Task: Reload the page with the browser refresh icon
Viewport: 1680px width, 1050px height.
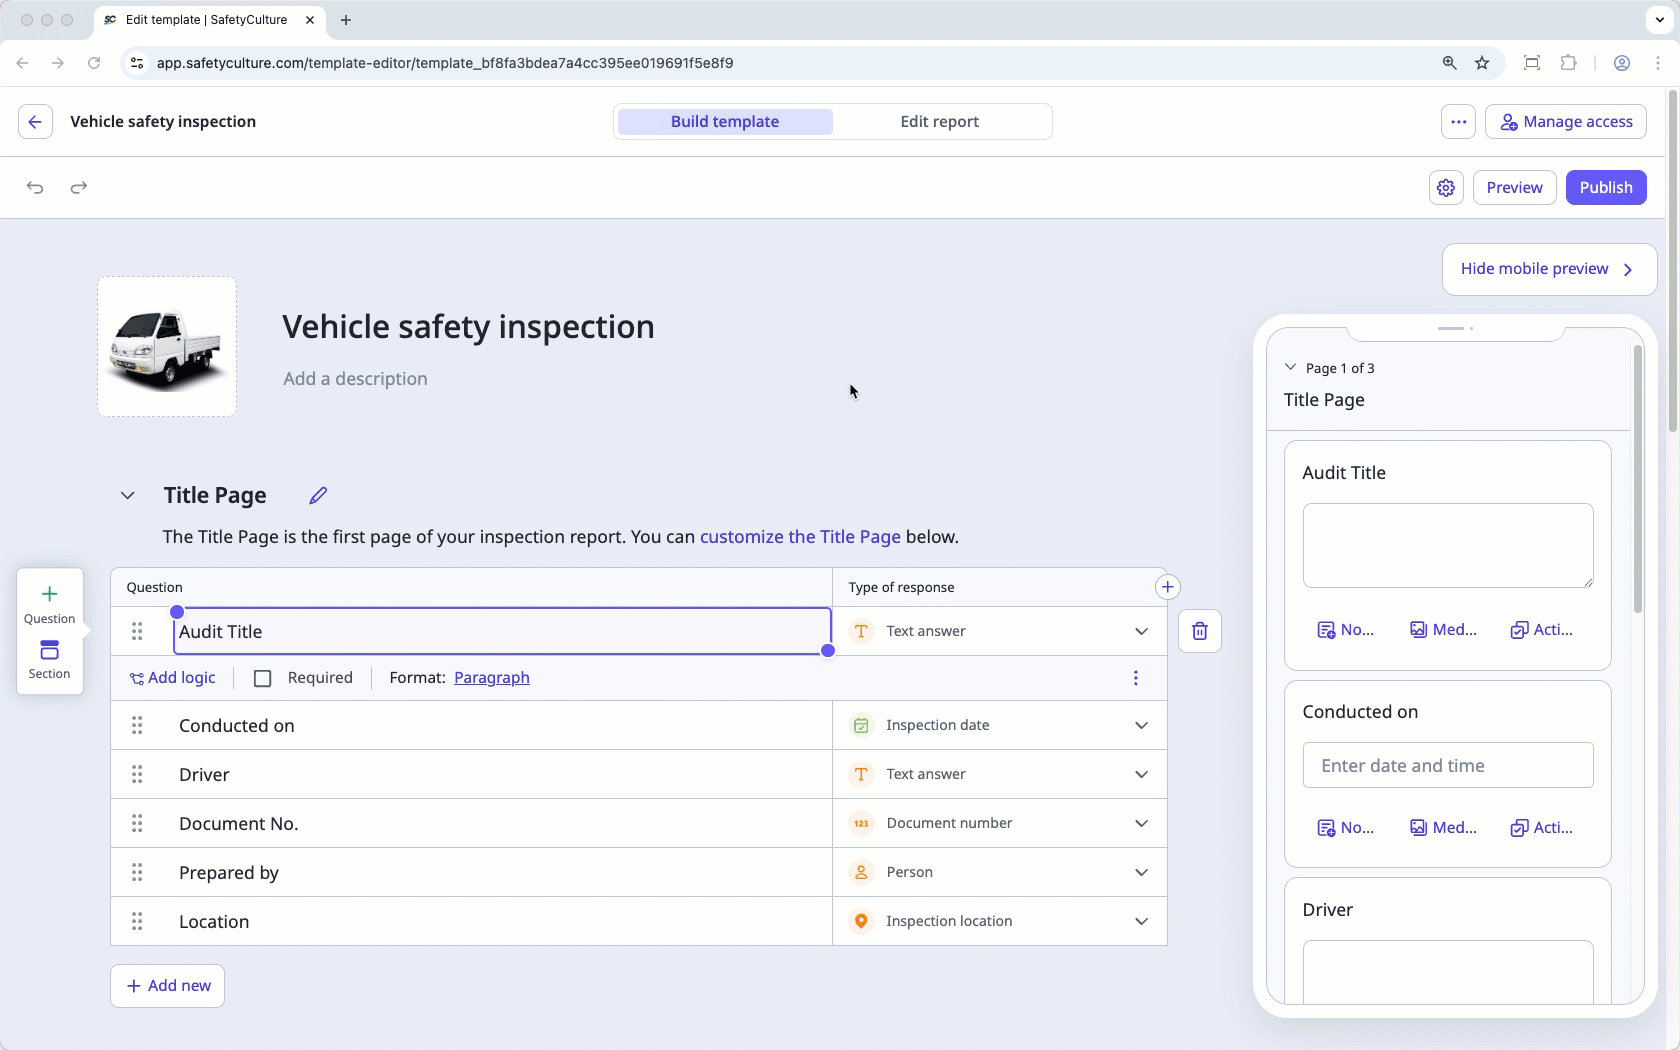Action: pos(94,63)
